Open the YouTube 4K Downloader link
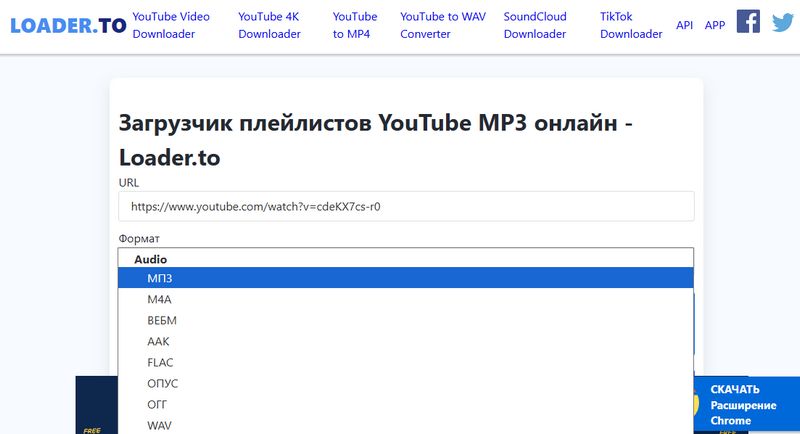 click(x=269, y=25)
